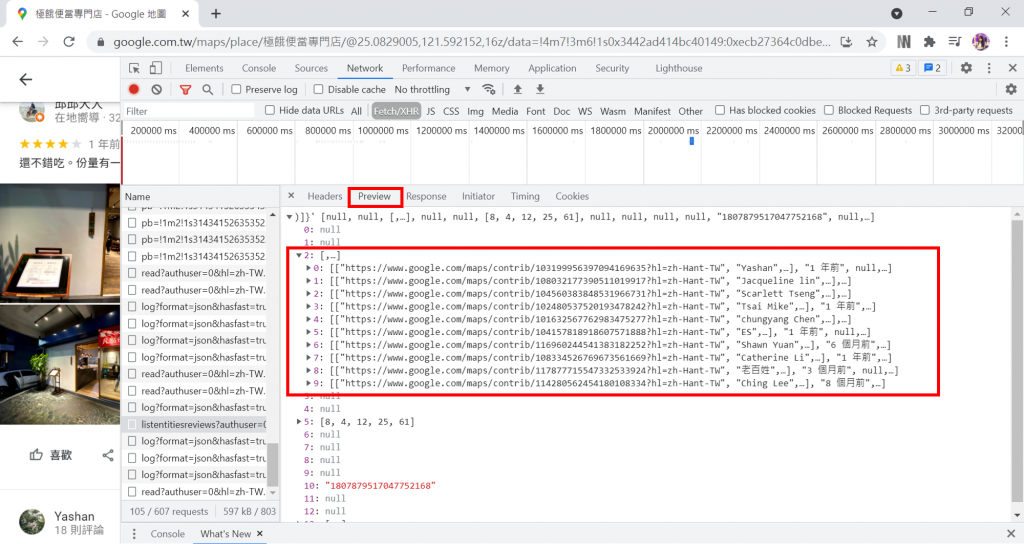
Task: Open Response tab of request
Action: coord(426,196)
